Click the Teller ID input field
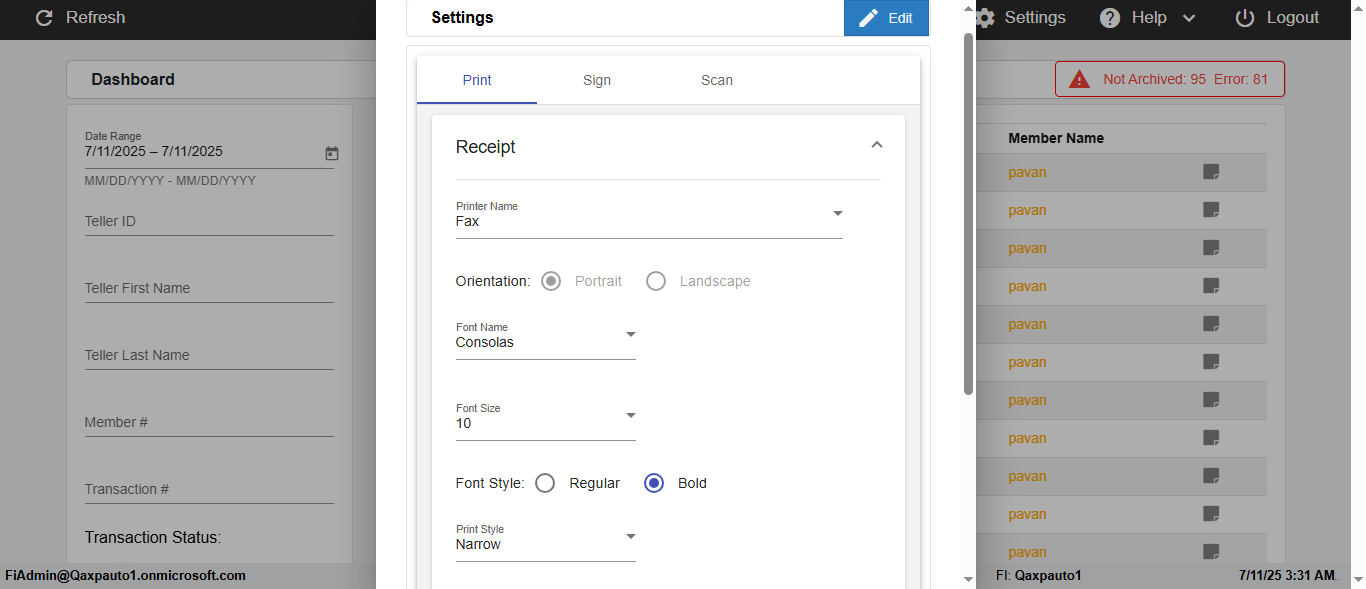1366x589 pixels. (x=209, y=221)
